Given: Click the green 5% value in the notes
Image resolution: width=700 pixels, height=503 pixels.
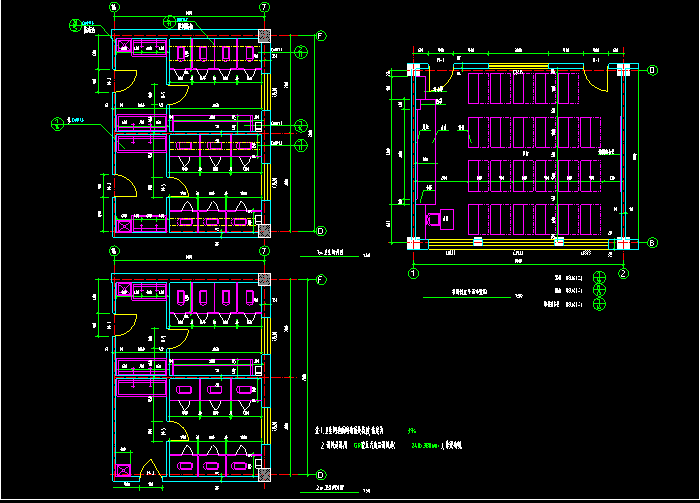Looking at the screenshot, I should [411, 431].
